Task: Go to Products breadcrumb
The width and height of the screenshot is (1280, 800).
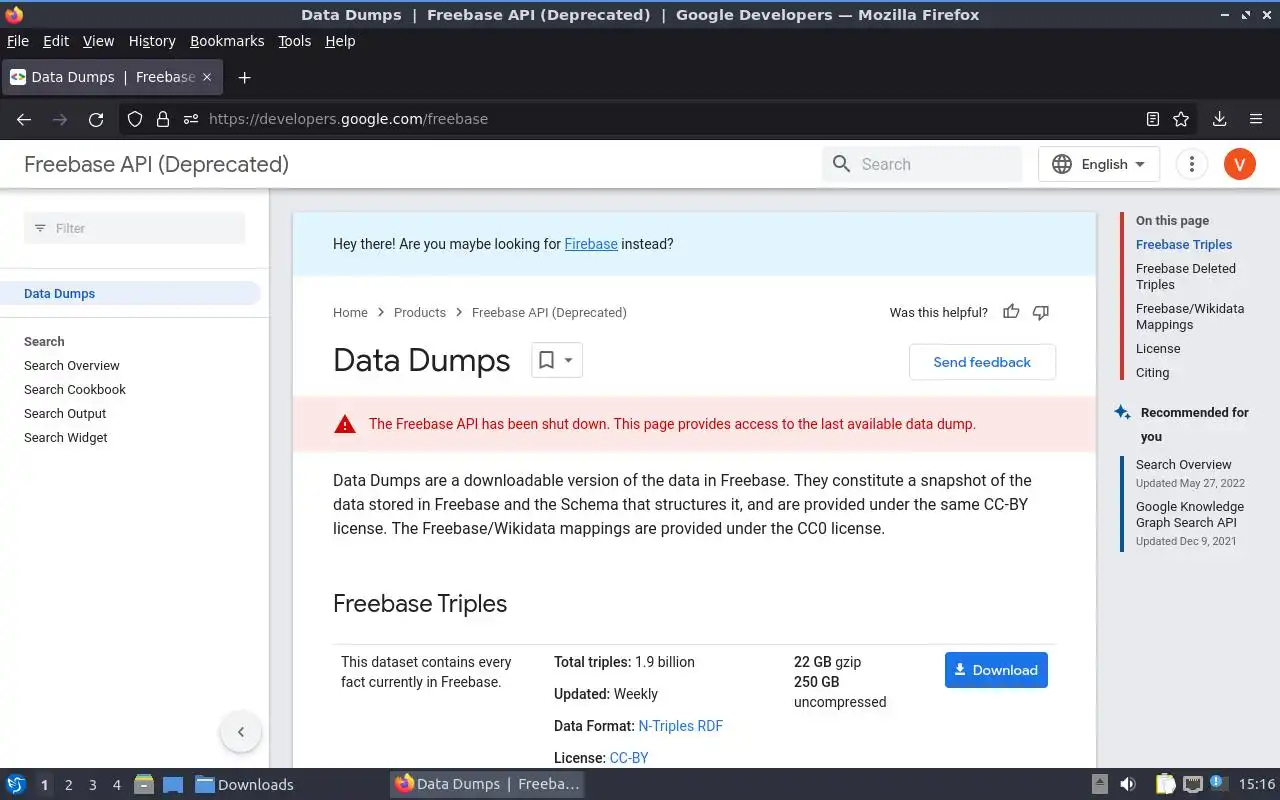Action: coord(420,312)
